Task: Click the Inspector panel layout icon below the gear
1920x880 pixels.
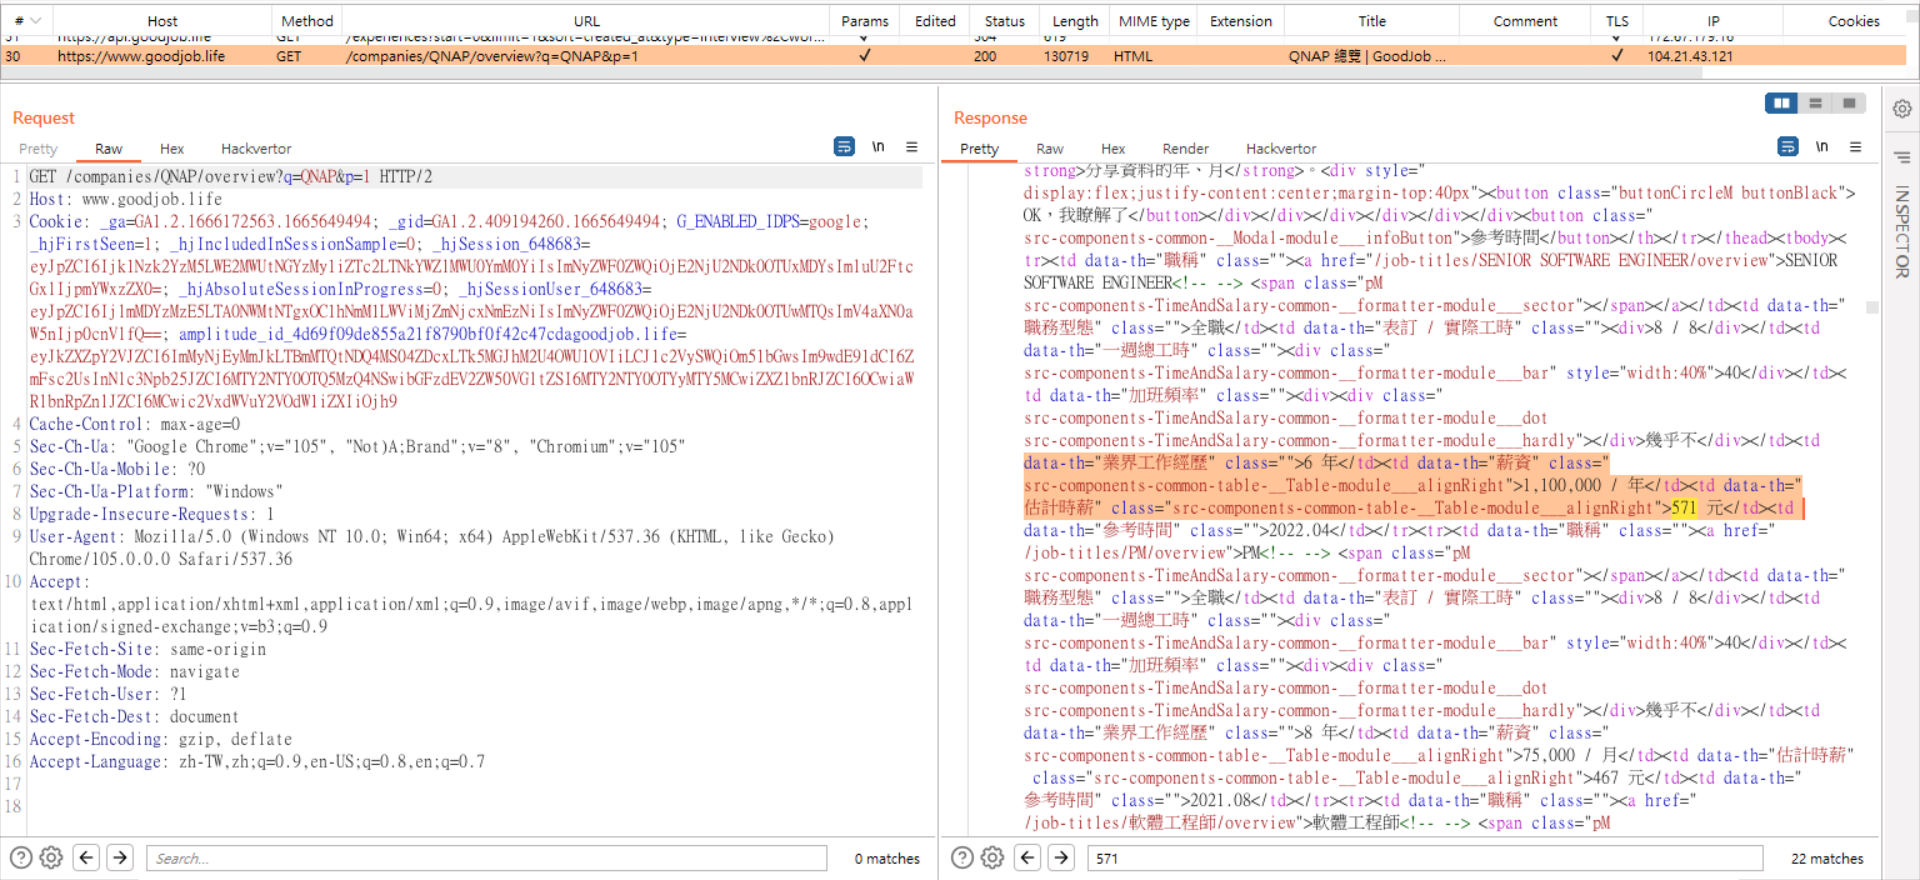Action: click(1902, 157)
